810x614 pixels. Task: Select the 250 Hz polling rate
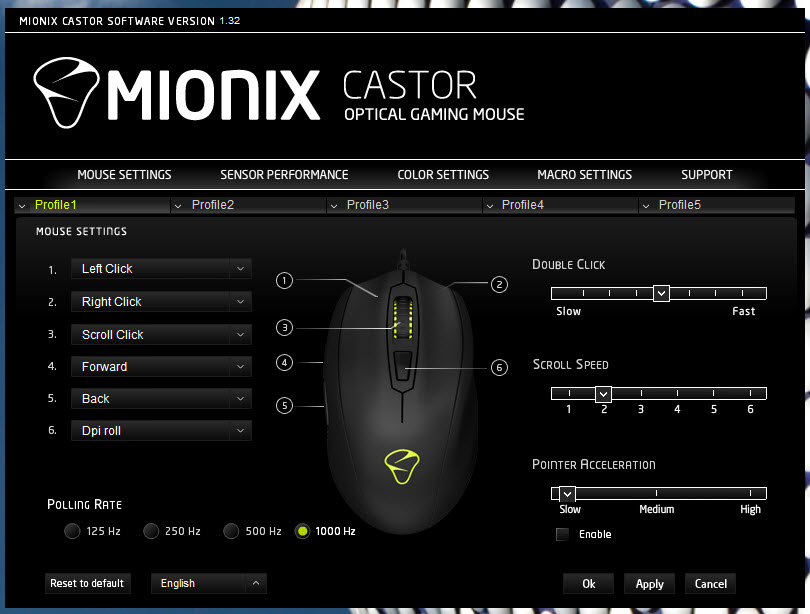(x=151, y=531)
